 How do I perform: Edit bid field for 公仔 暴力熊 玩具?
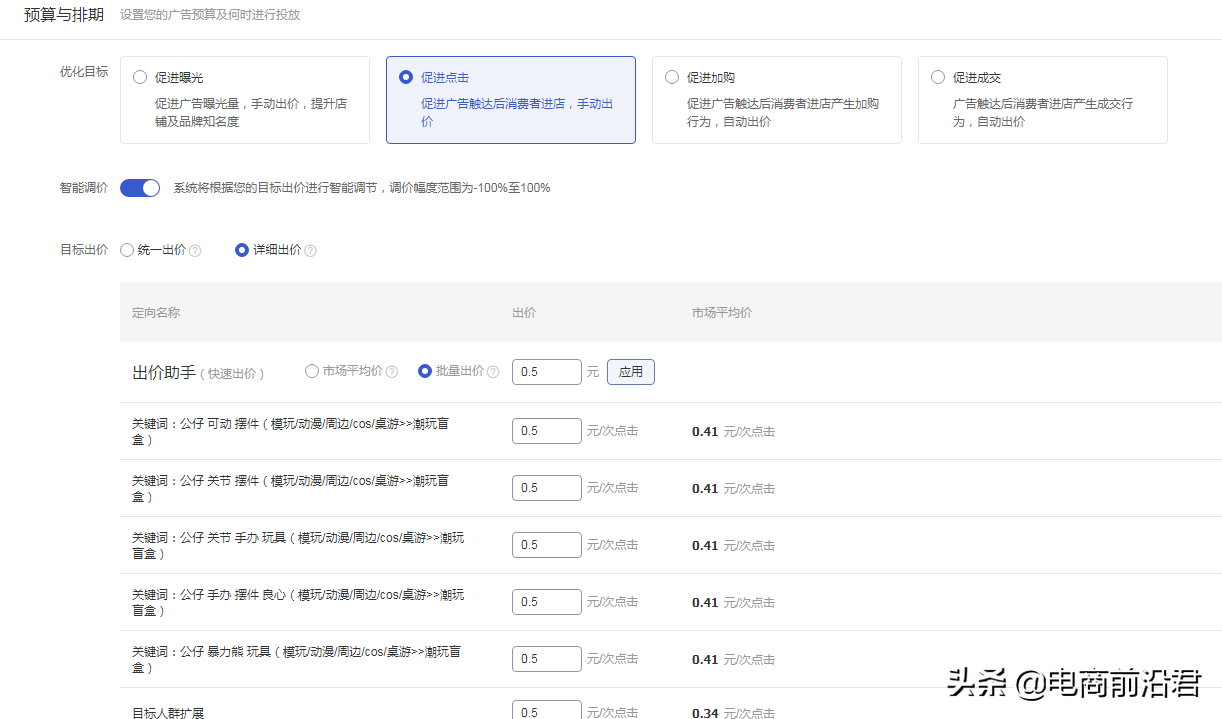(x=547, y=659)
